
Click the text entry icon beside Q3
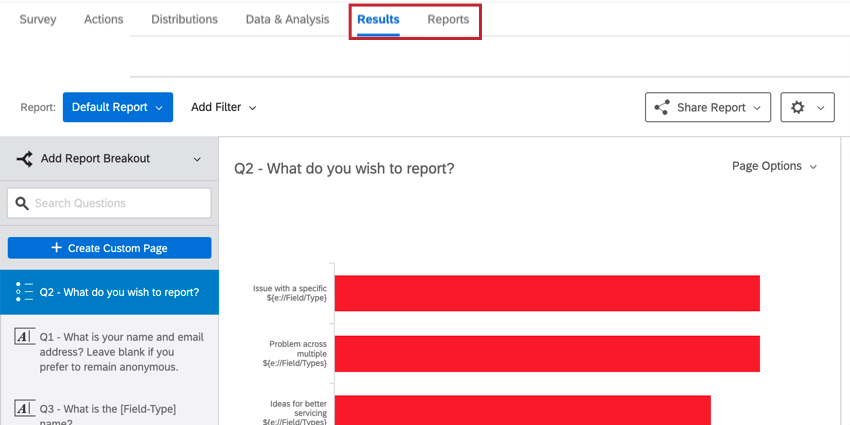(25, 408)
